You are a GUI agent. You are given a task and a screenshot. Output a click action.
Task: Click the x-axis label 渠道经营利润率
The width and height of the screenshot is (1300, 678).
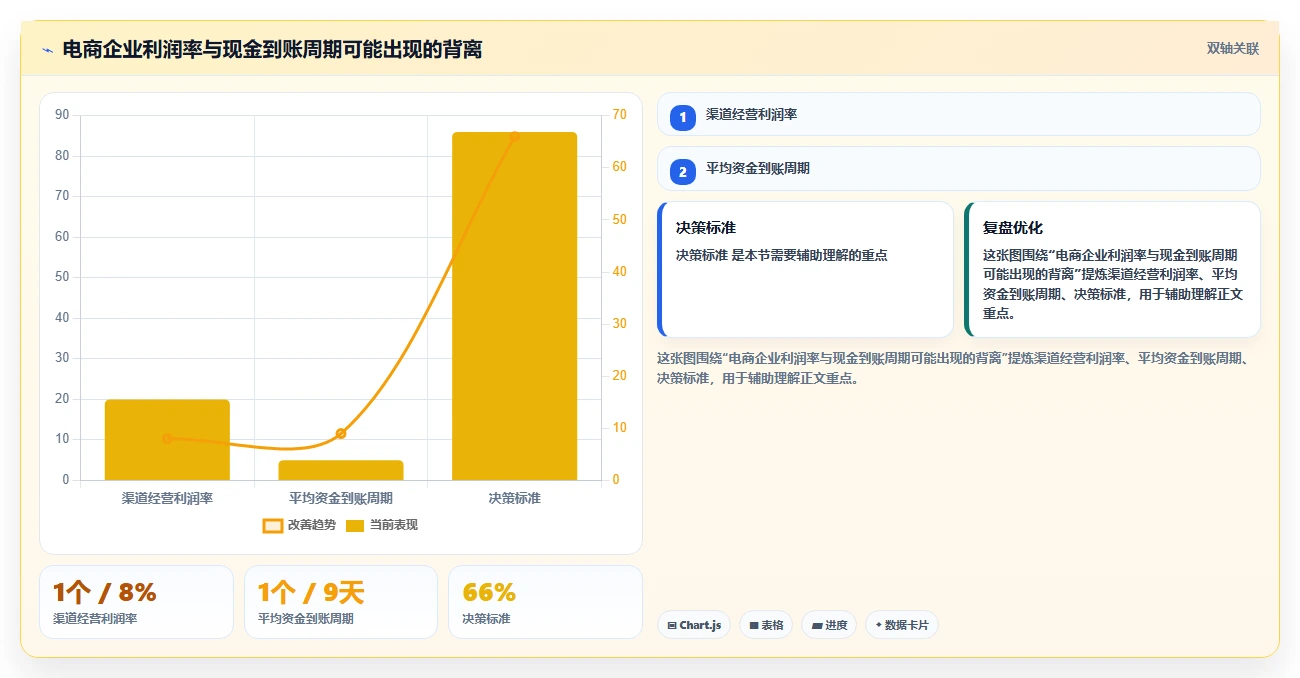point(167,498)
